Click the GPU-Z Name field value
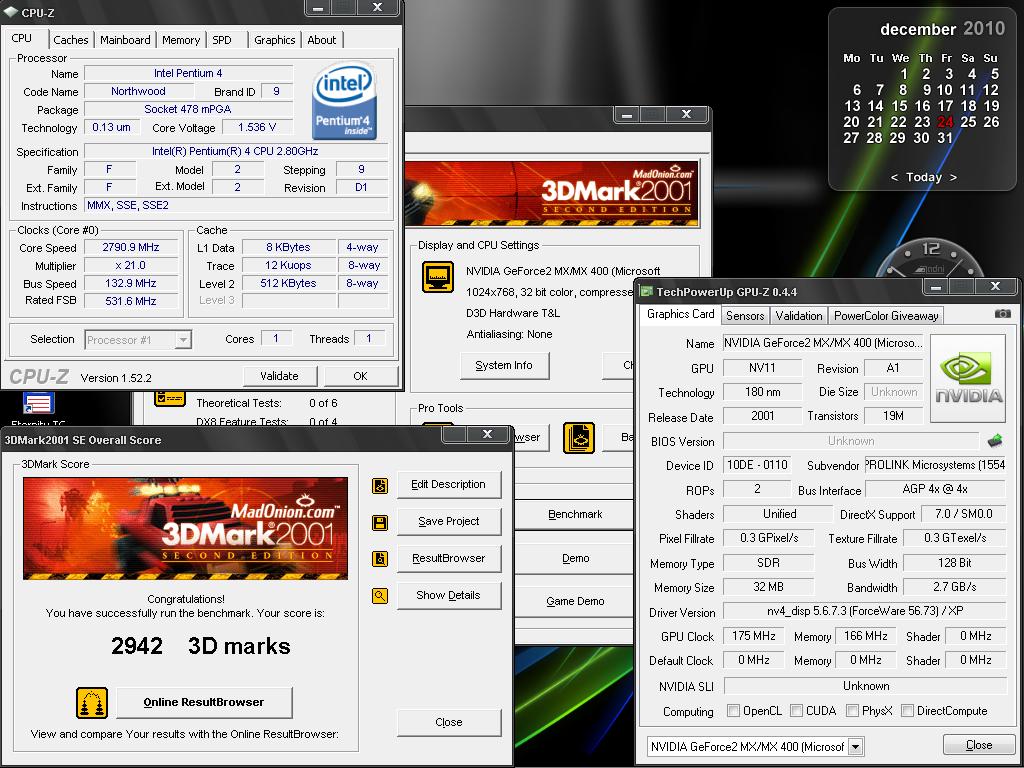This screenshot has height=768, width=1024. (823, 343)
